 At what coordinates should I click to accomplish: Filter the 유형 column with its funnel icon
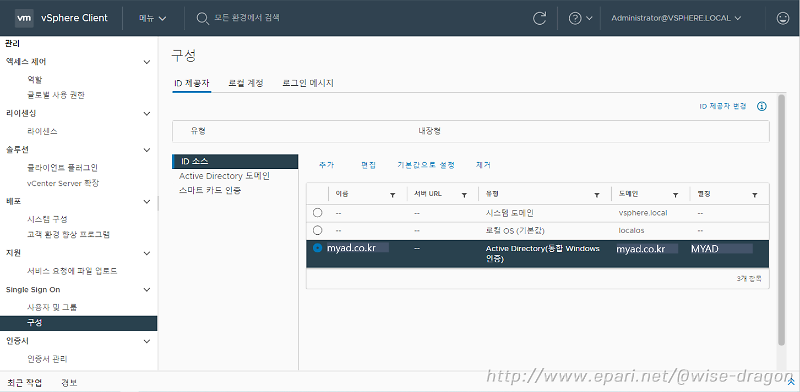coord(596,195)
